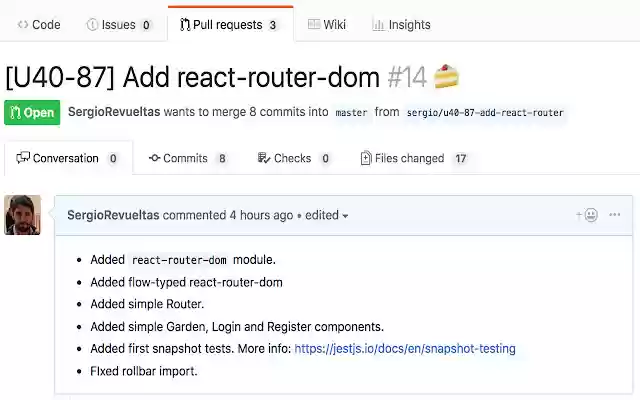
Task: Open the Wiki tab
Action: pyautogui.click(x=327, y=25)
